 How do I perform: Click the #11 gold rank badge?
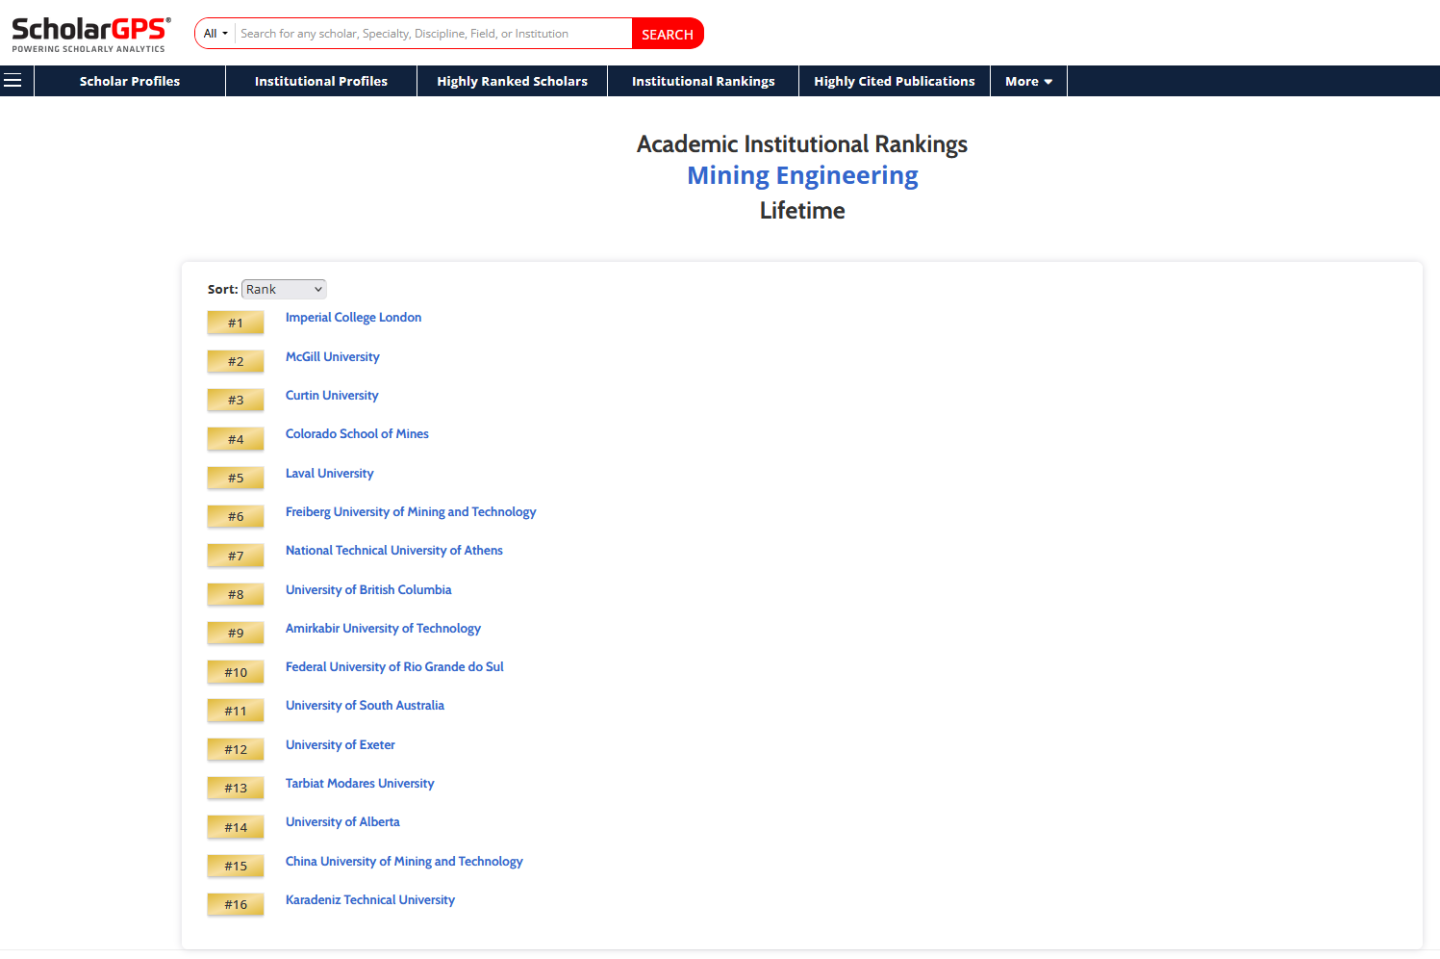[235, 711]
